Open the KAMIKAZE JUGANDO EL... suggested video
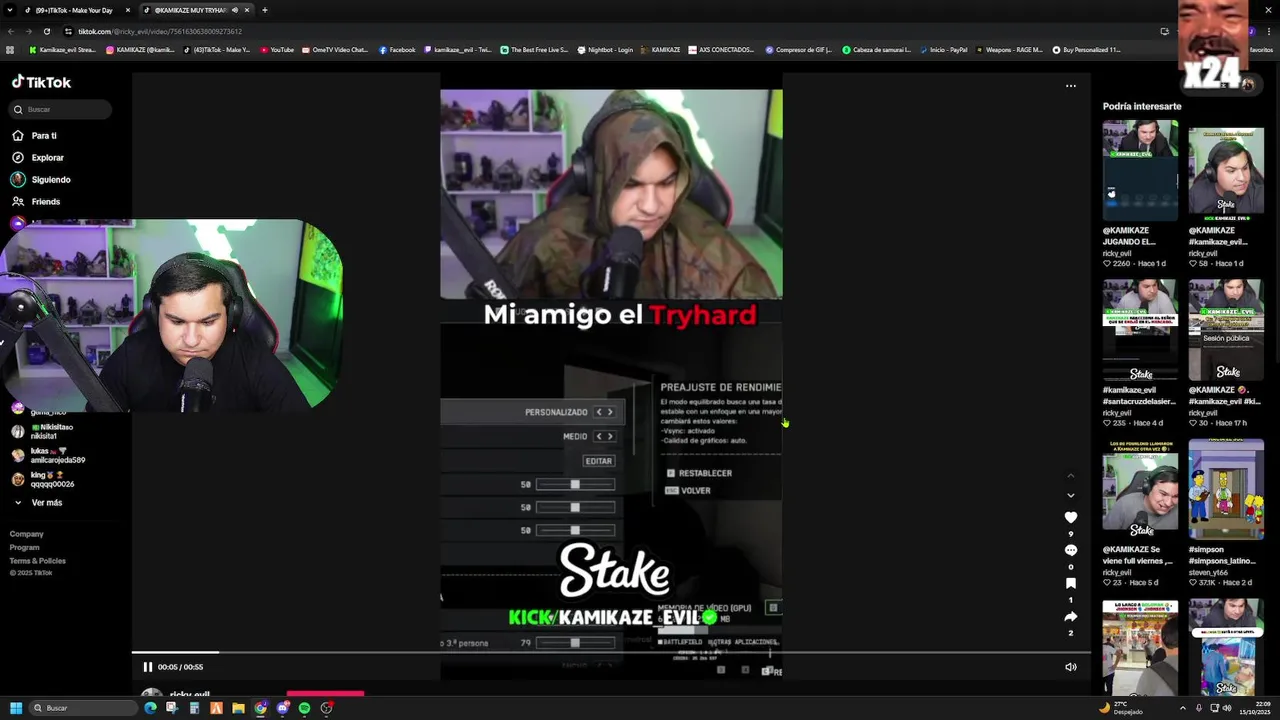1280x720 pixels. [1140, 170]
